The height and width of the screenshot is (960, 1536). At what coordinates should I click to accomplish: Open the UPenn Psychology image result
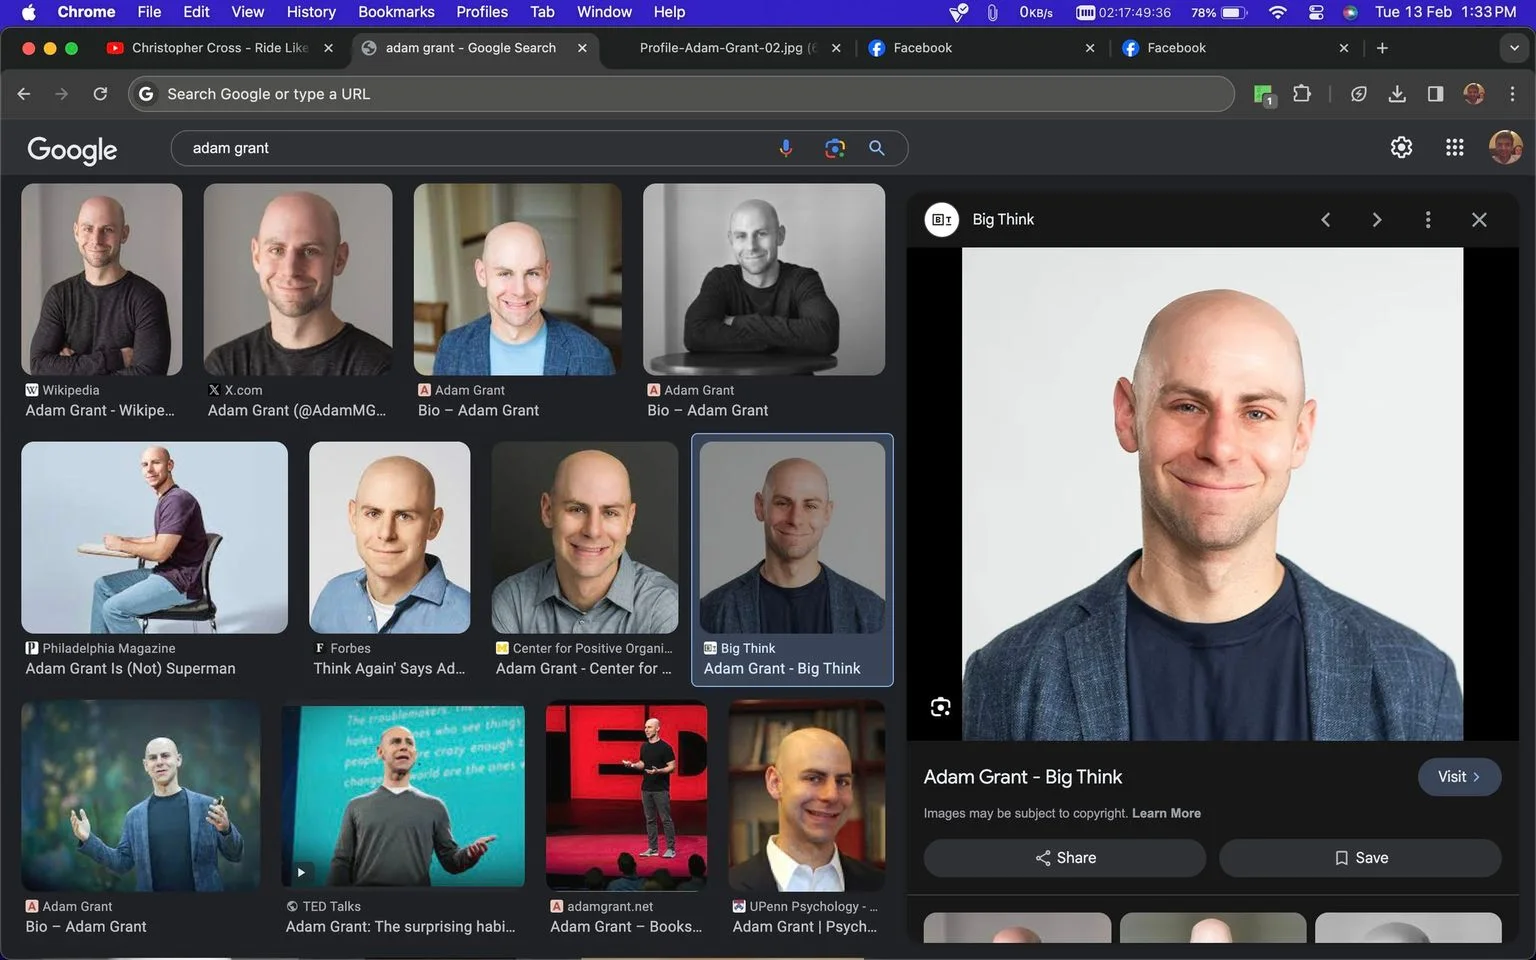807,796
